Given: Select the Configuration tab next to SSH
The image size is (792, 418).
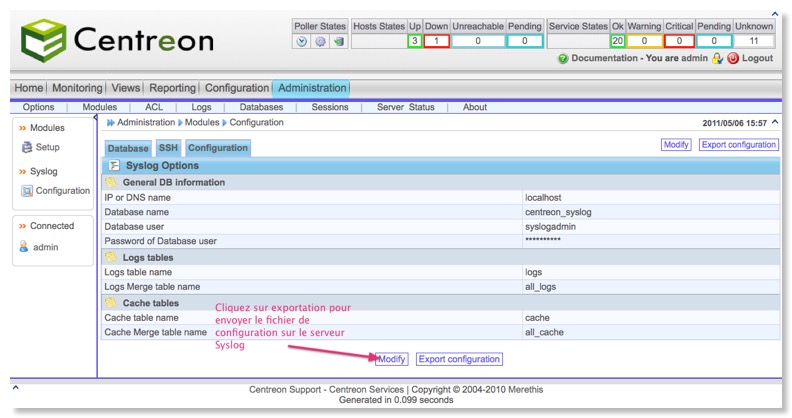Looking at the screenshot, I should click(x=217, y=148).
